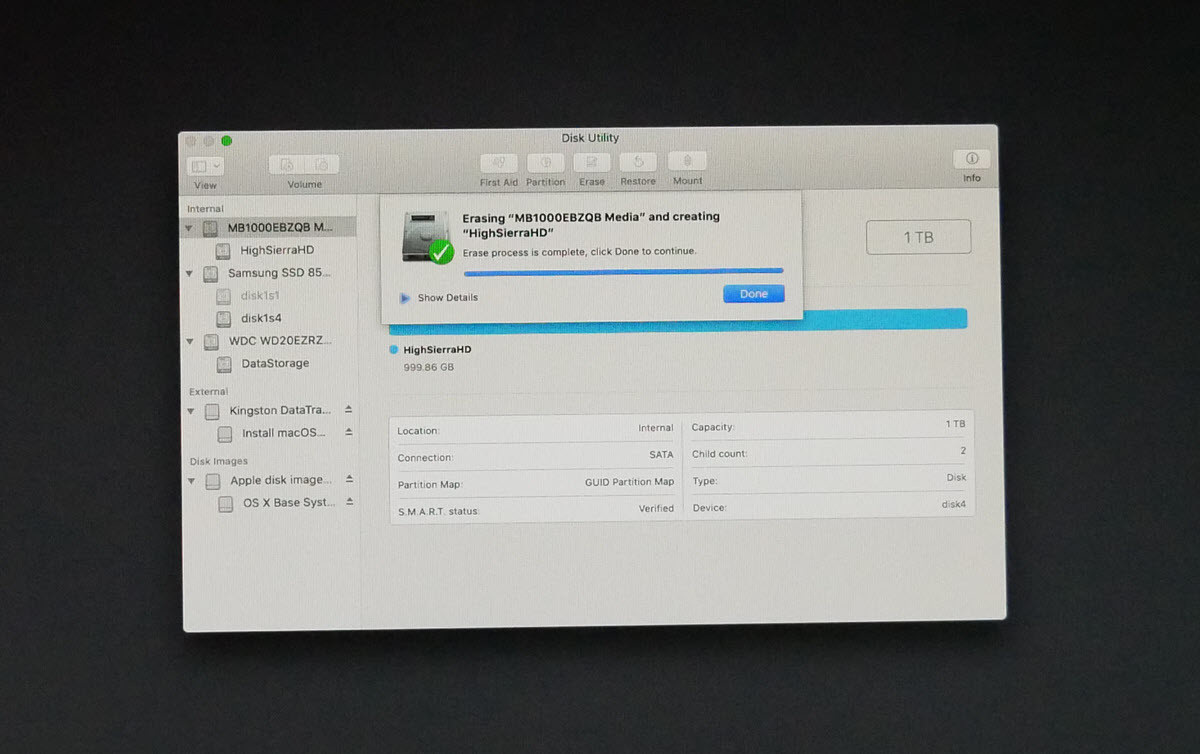Collapse the Samsung SSD disk tree arrow
This screenshot has height=754, width=1200.
coord(190,273)
